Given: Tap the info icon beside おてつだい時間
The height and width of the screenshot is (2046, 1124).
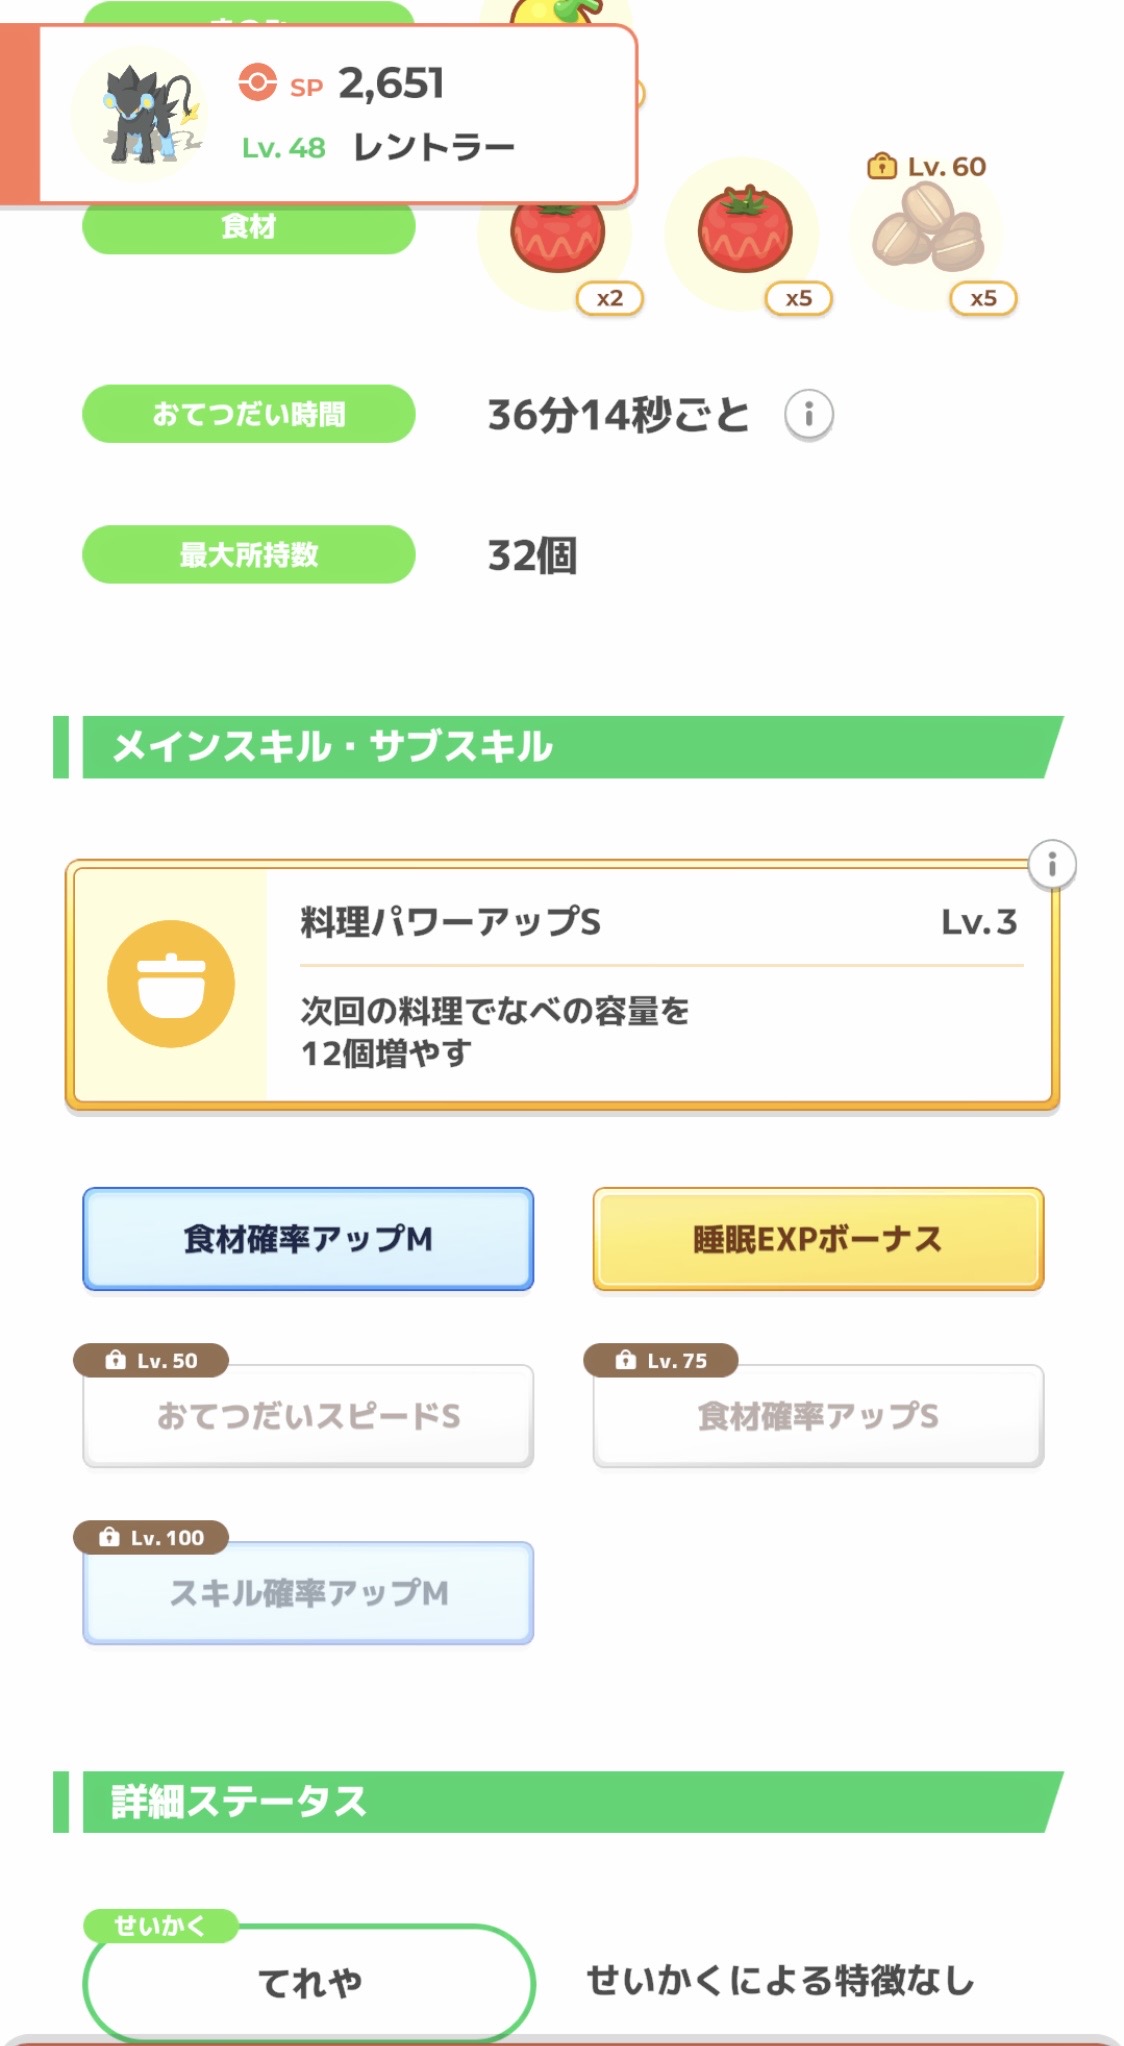Looking at the screenshot, I should click(x=808, y=414).
